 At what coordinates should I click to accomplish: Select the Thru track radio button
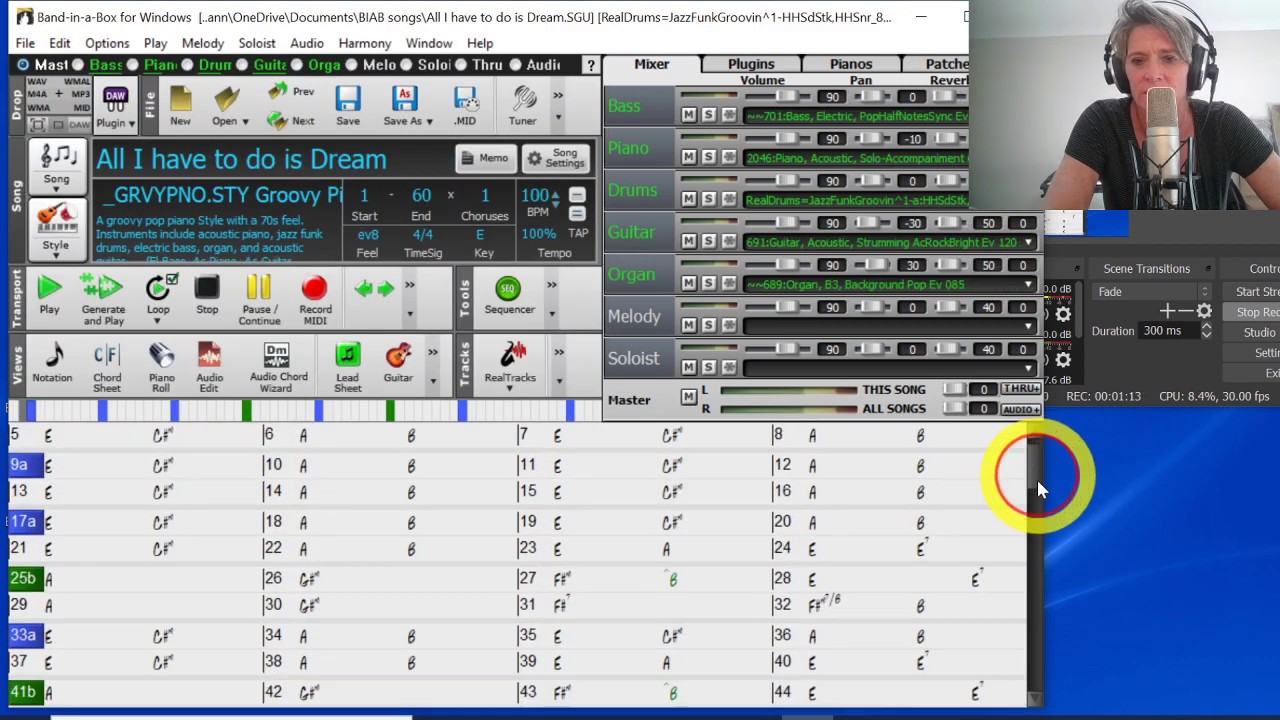[x=461, y=65]
